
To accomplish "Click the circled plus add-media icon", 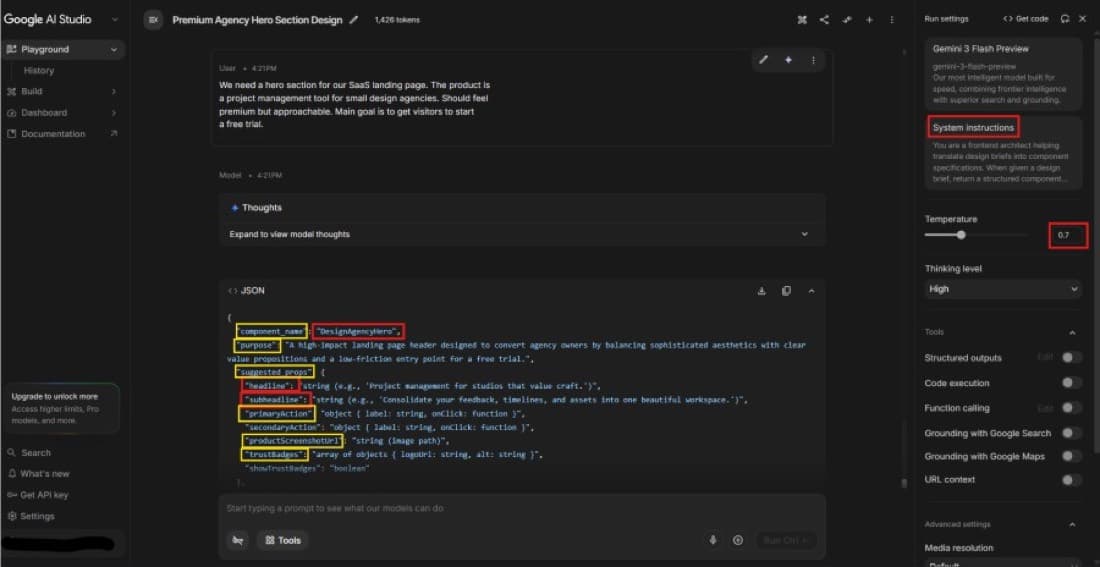I will click(737, 540).
